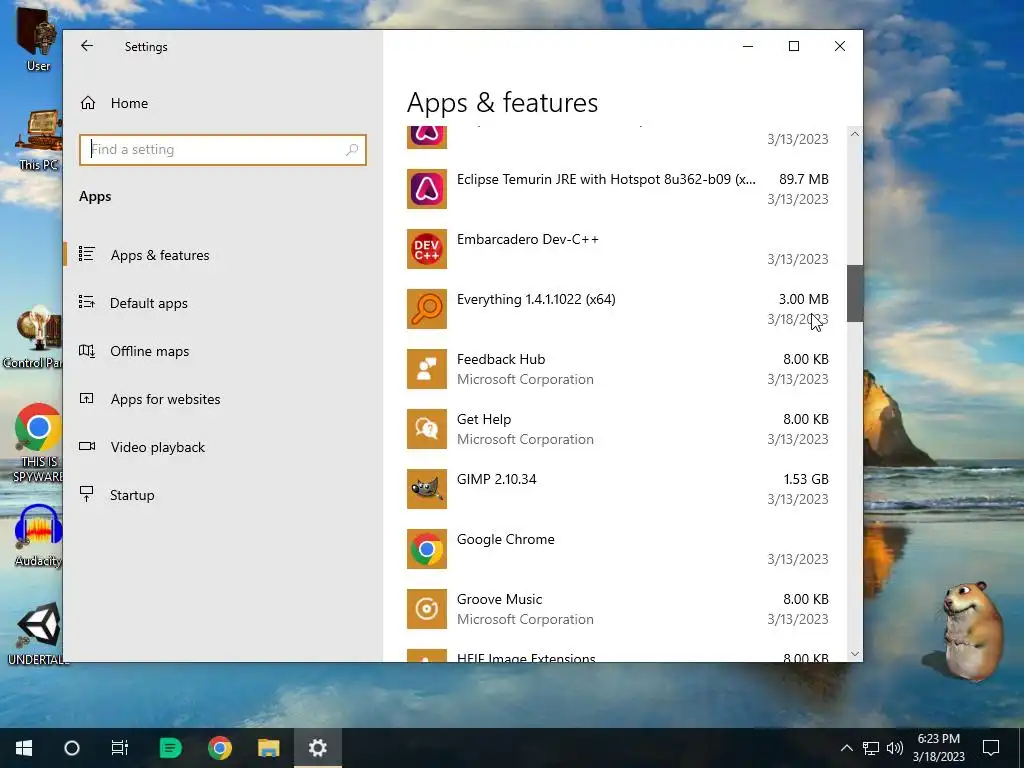The width and height of the screenshot is (1024, 768).
Task: Open Apps & features section
Action: pos(160,255)
